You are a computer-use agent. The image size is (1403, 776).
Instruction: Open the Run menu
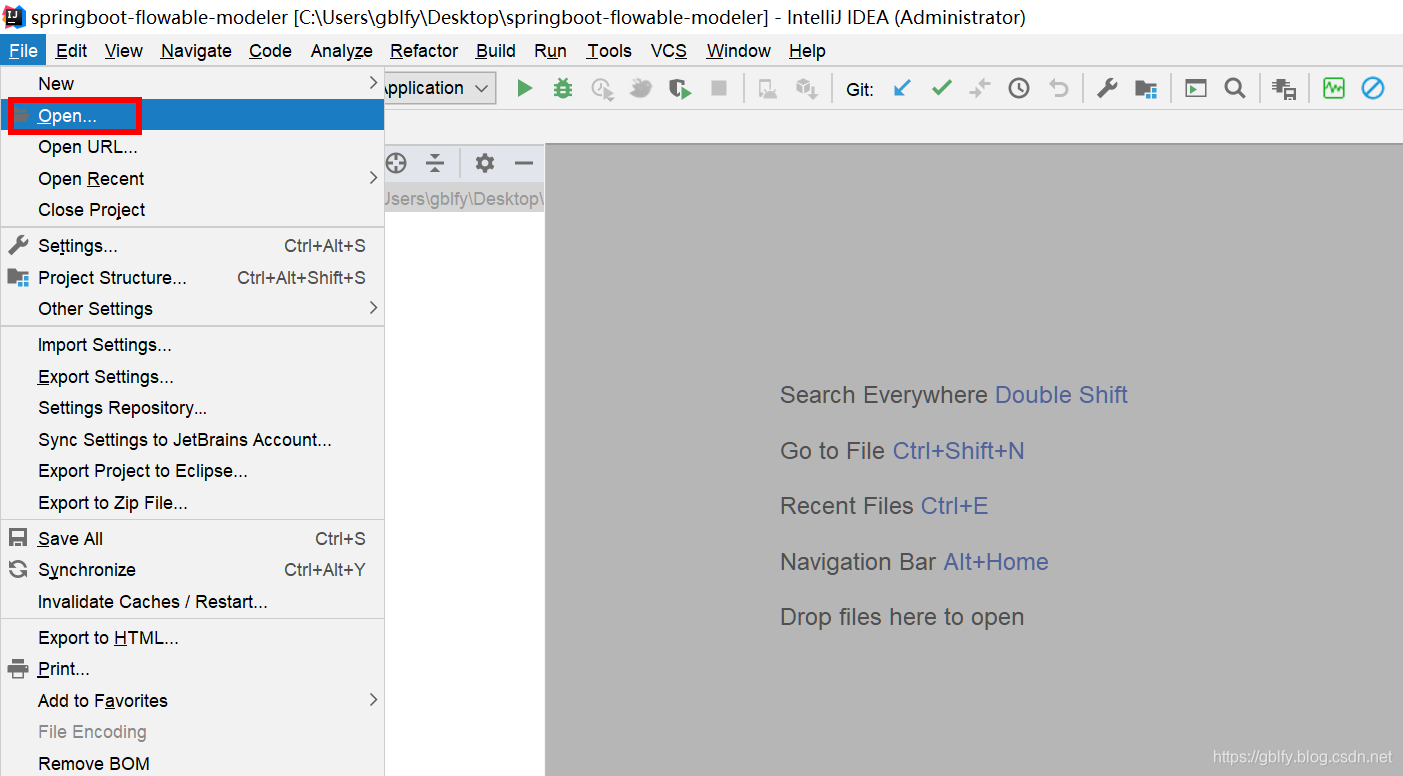point(550,51)
